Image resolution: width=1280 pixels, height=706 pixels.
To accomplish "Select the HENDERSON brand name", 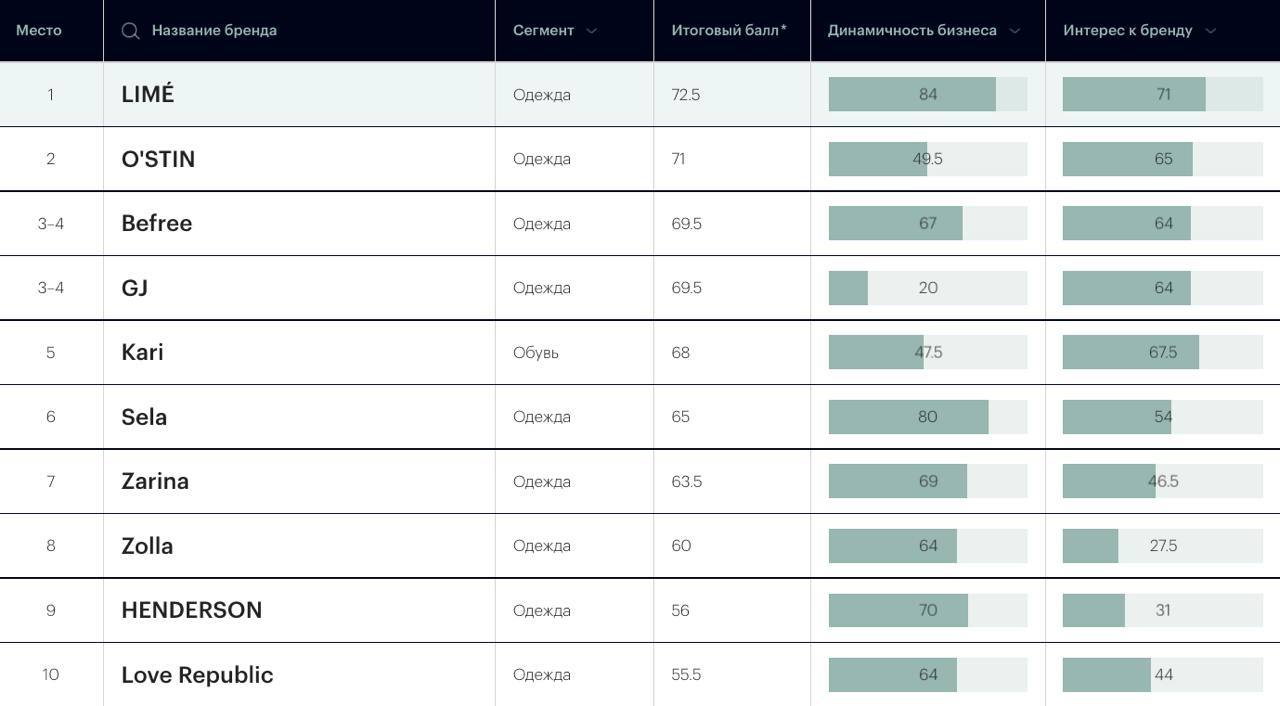I will click(192, 610).
